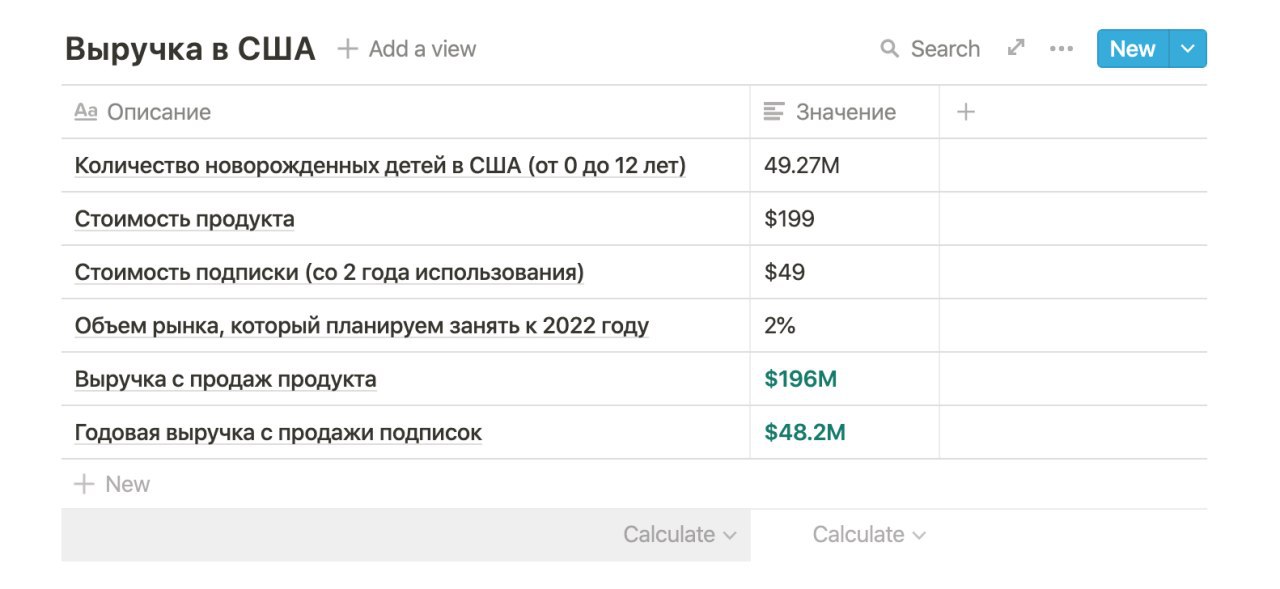Select the $48.2M value cell
The height and width of the screenshot is (589, 1280).
coord(845,433)
